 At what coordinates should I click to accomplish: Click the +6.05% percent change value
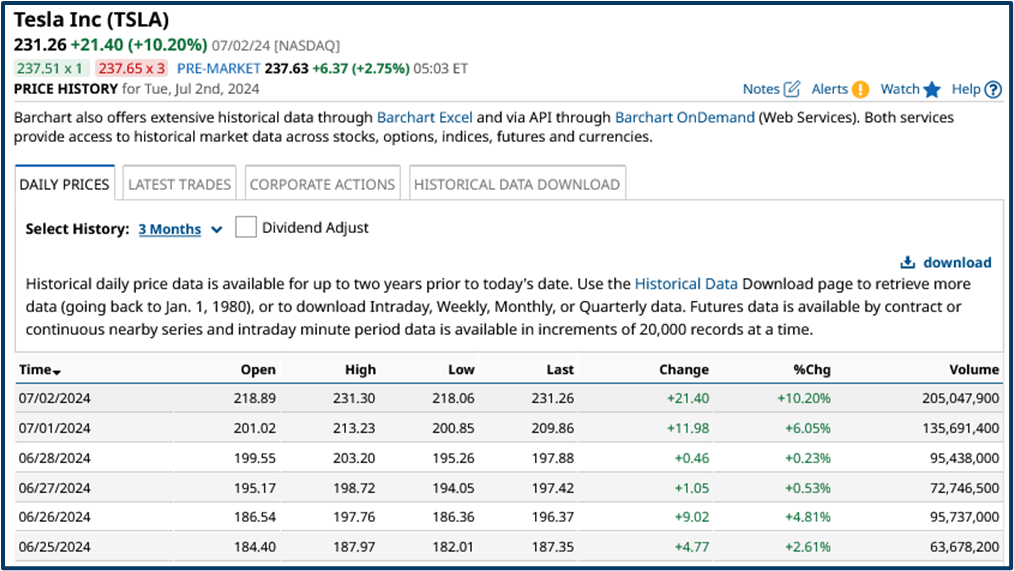click(x=808, y=428)
